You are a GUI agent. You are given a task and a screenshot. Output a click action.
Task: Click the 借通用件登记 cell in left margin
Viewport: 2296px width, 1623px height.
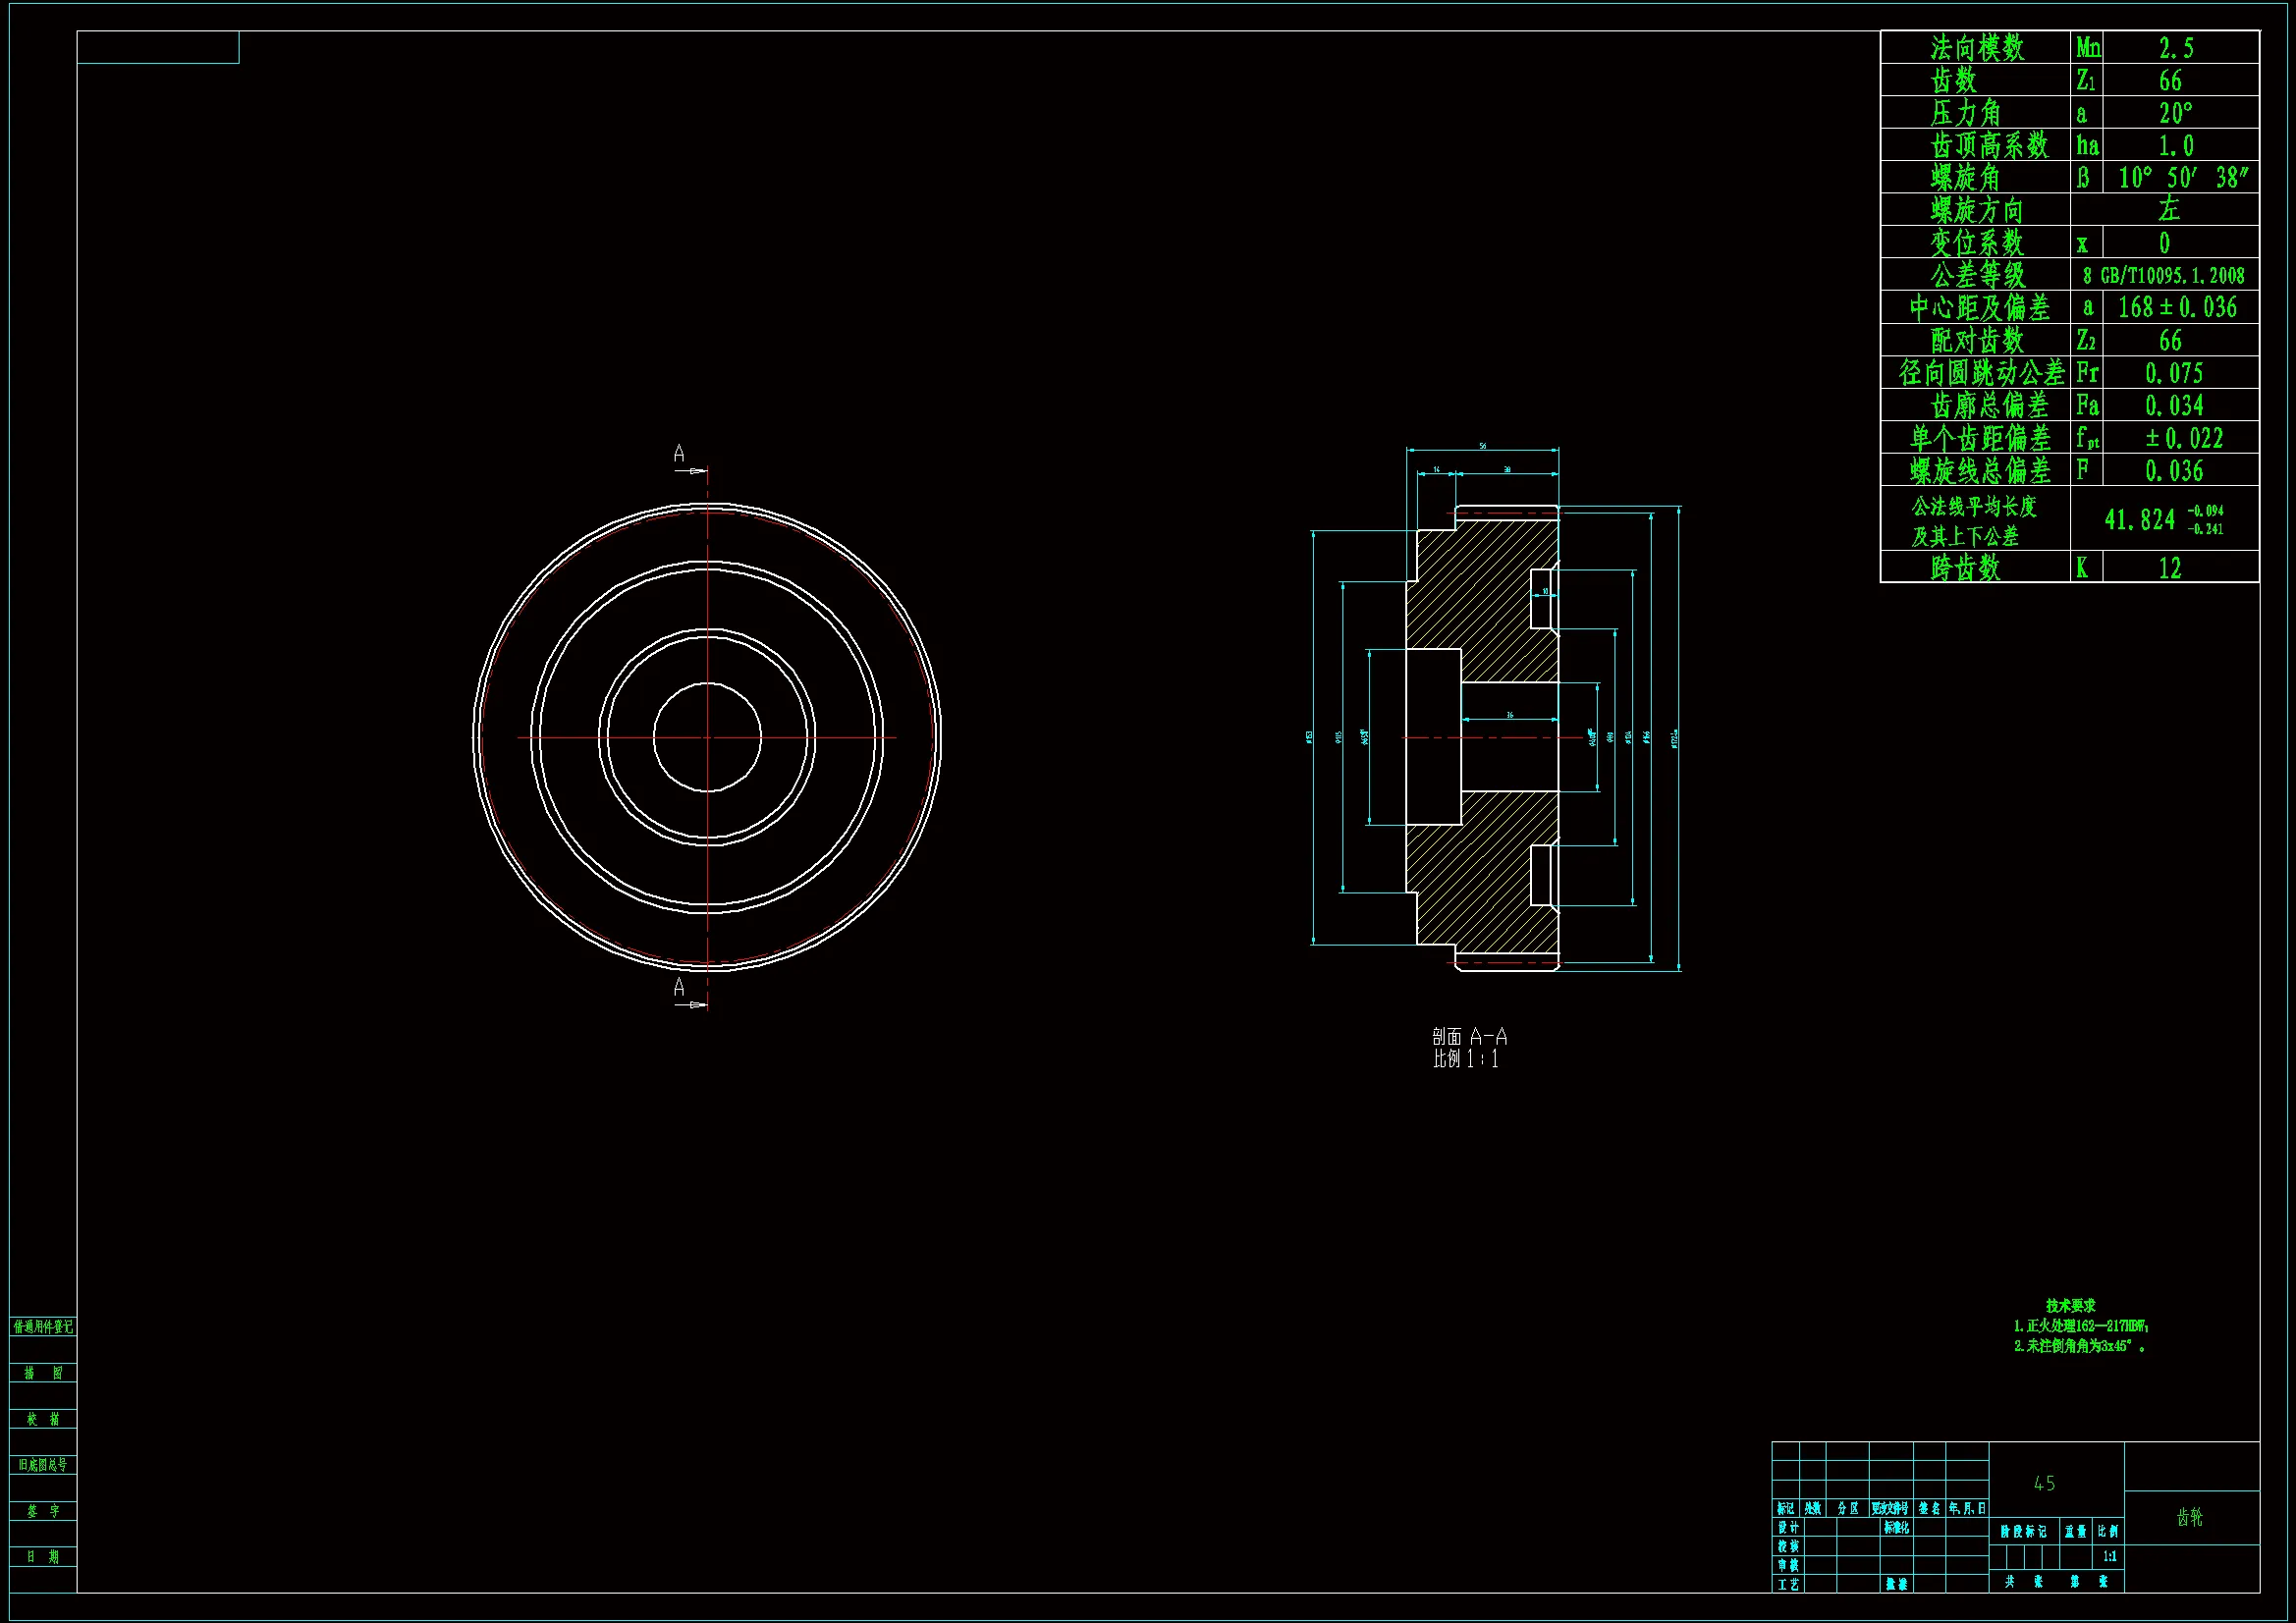(43, 1327)
